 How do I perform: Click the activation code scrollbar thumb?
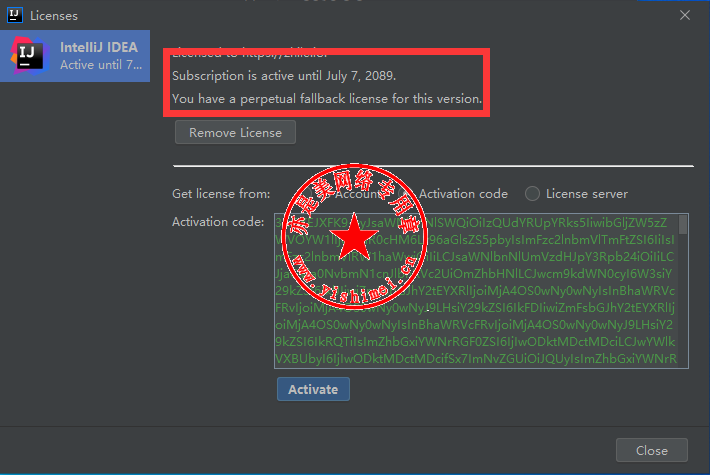tap(683, 225)
